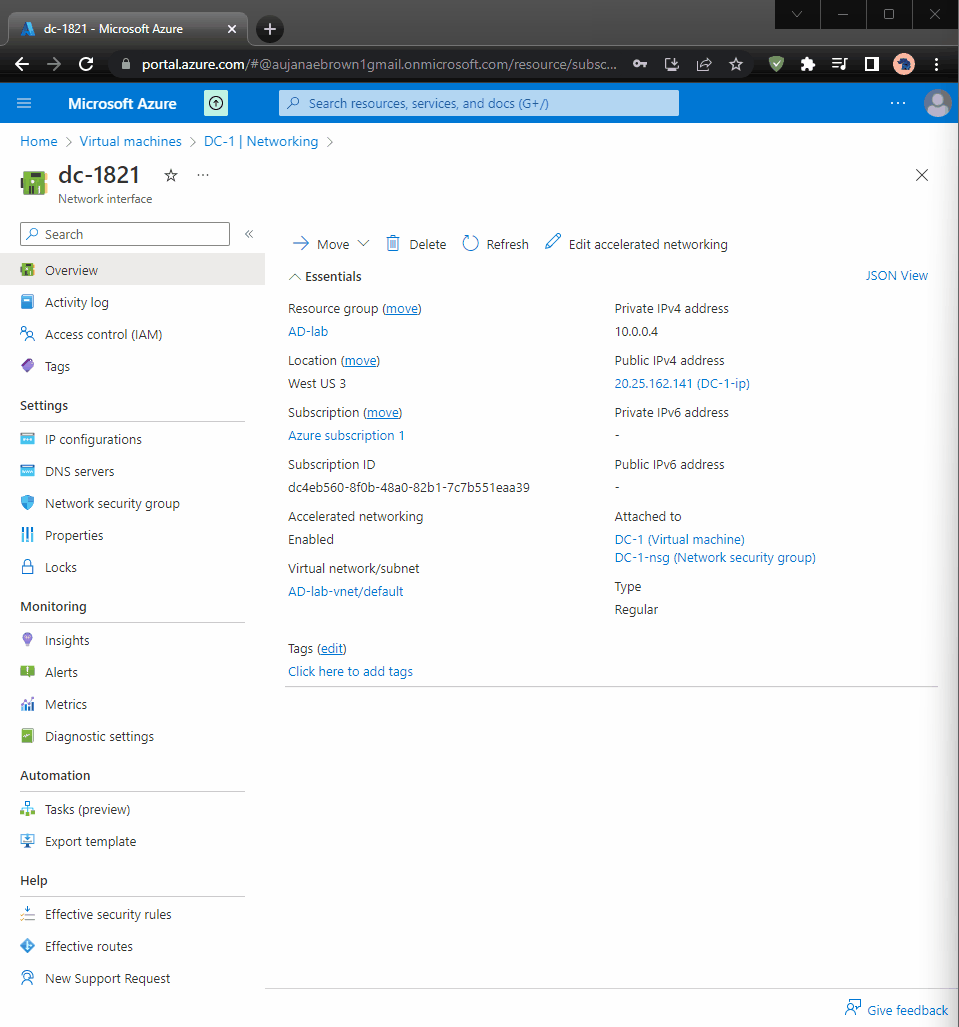
Task: Open public IP 20.25.162.141 (DC-1-ip)
Action: (x=682, y=383)
